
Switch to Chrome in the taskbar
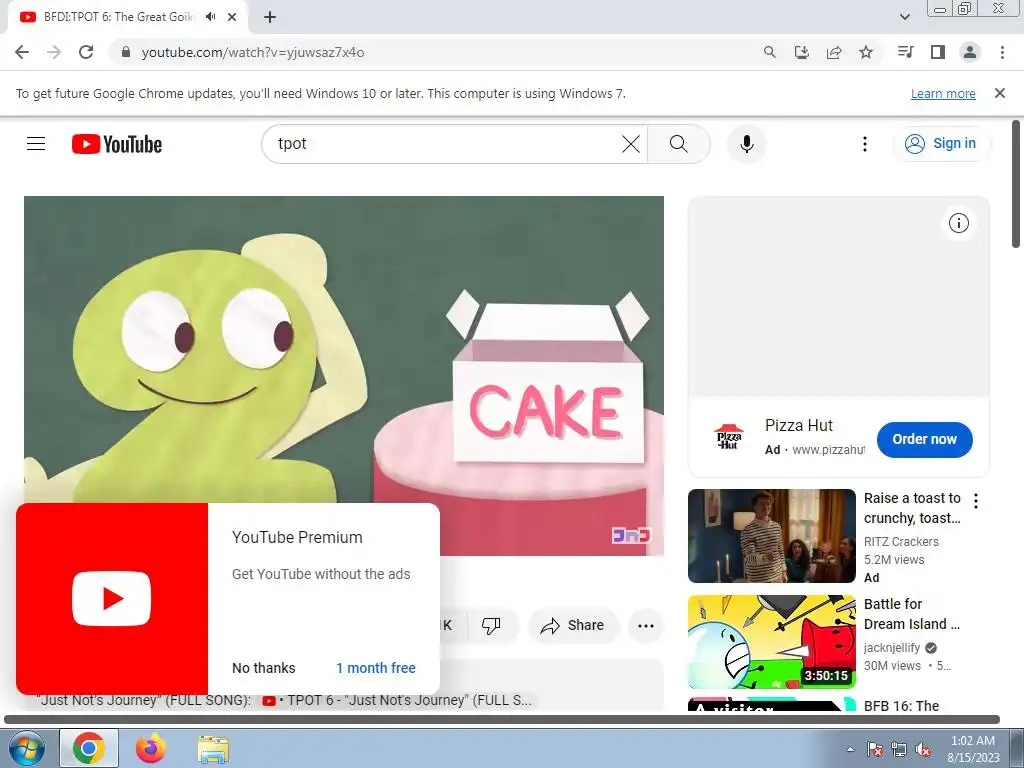89,748
